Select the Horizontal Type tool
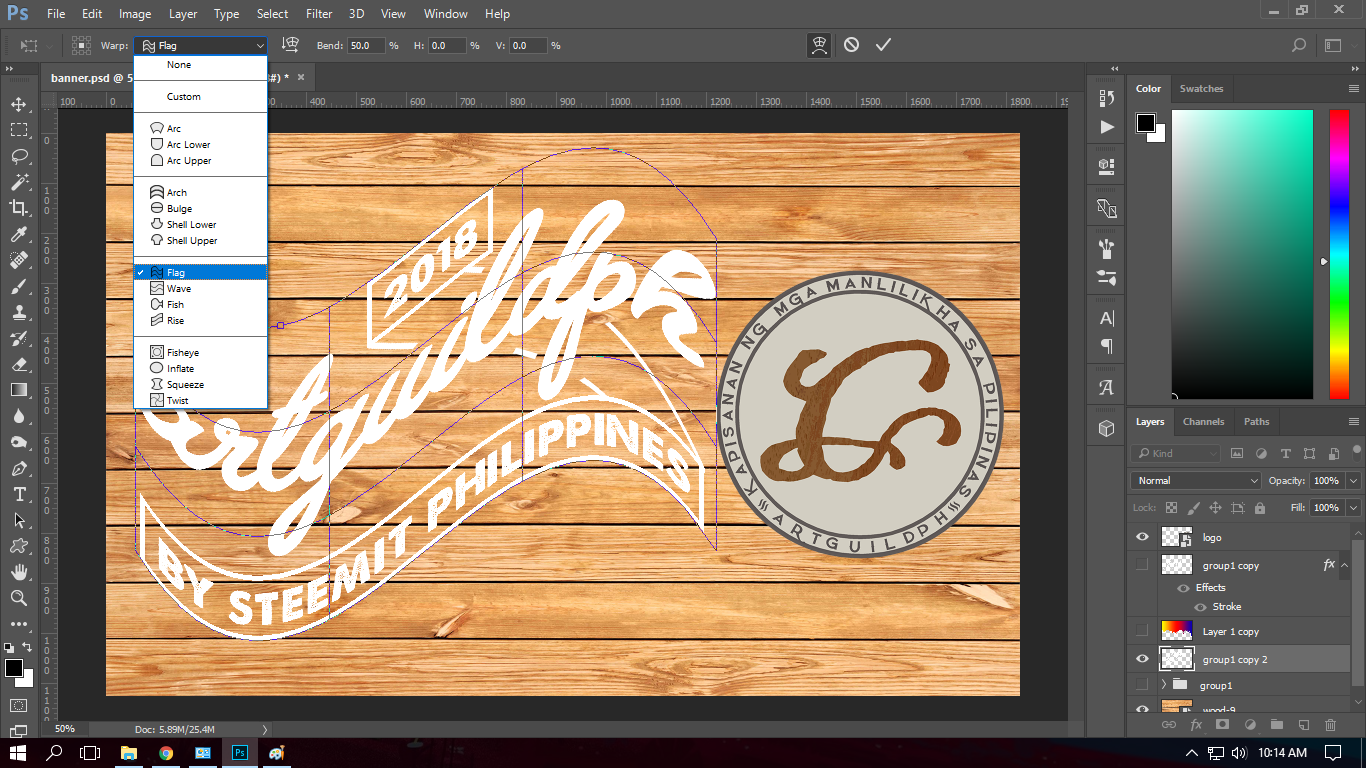The height and width of the screenshot is (768, 1366). [19, 494]
